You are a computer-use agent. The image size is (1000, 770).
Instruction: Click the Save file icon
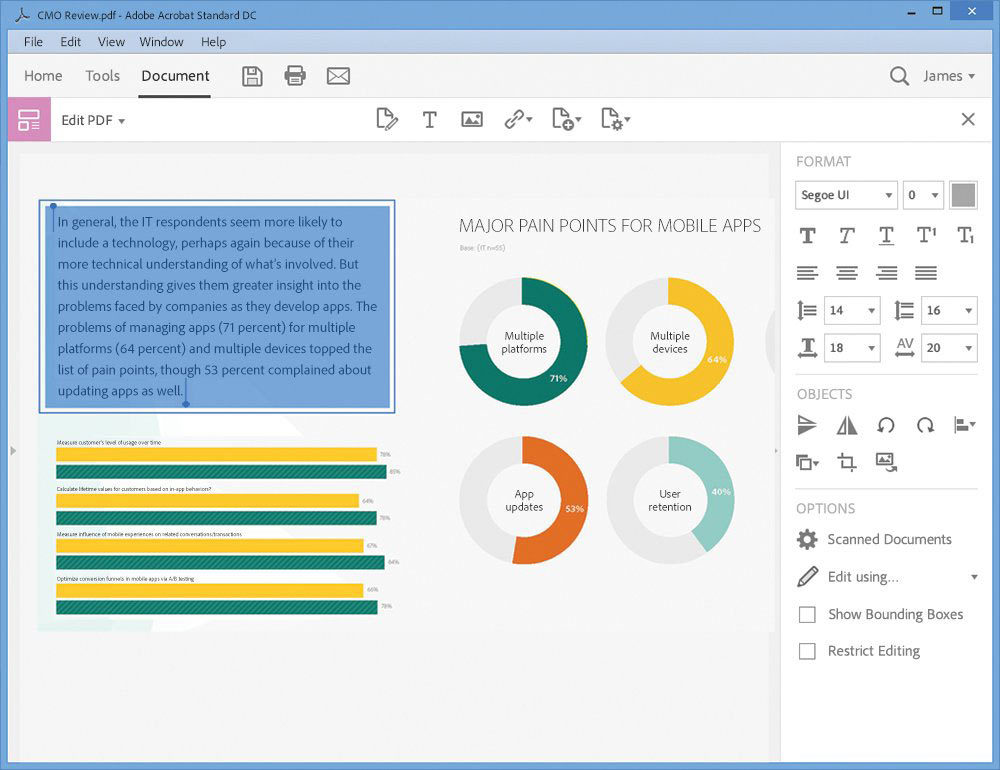click(253, 76)
